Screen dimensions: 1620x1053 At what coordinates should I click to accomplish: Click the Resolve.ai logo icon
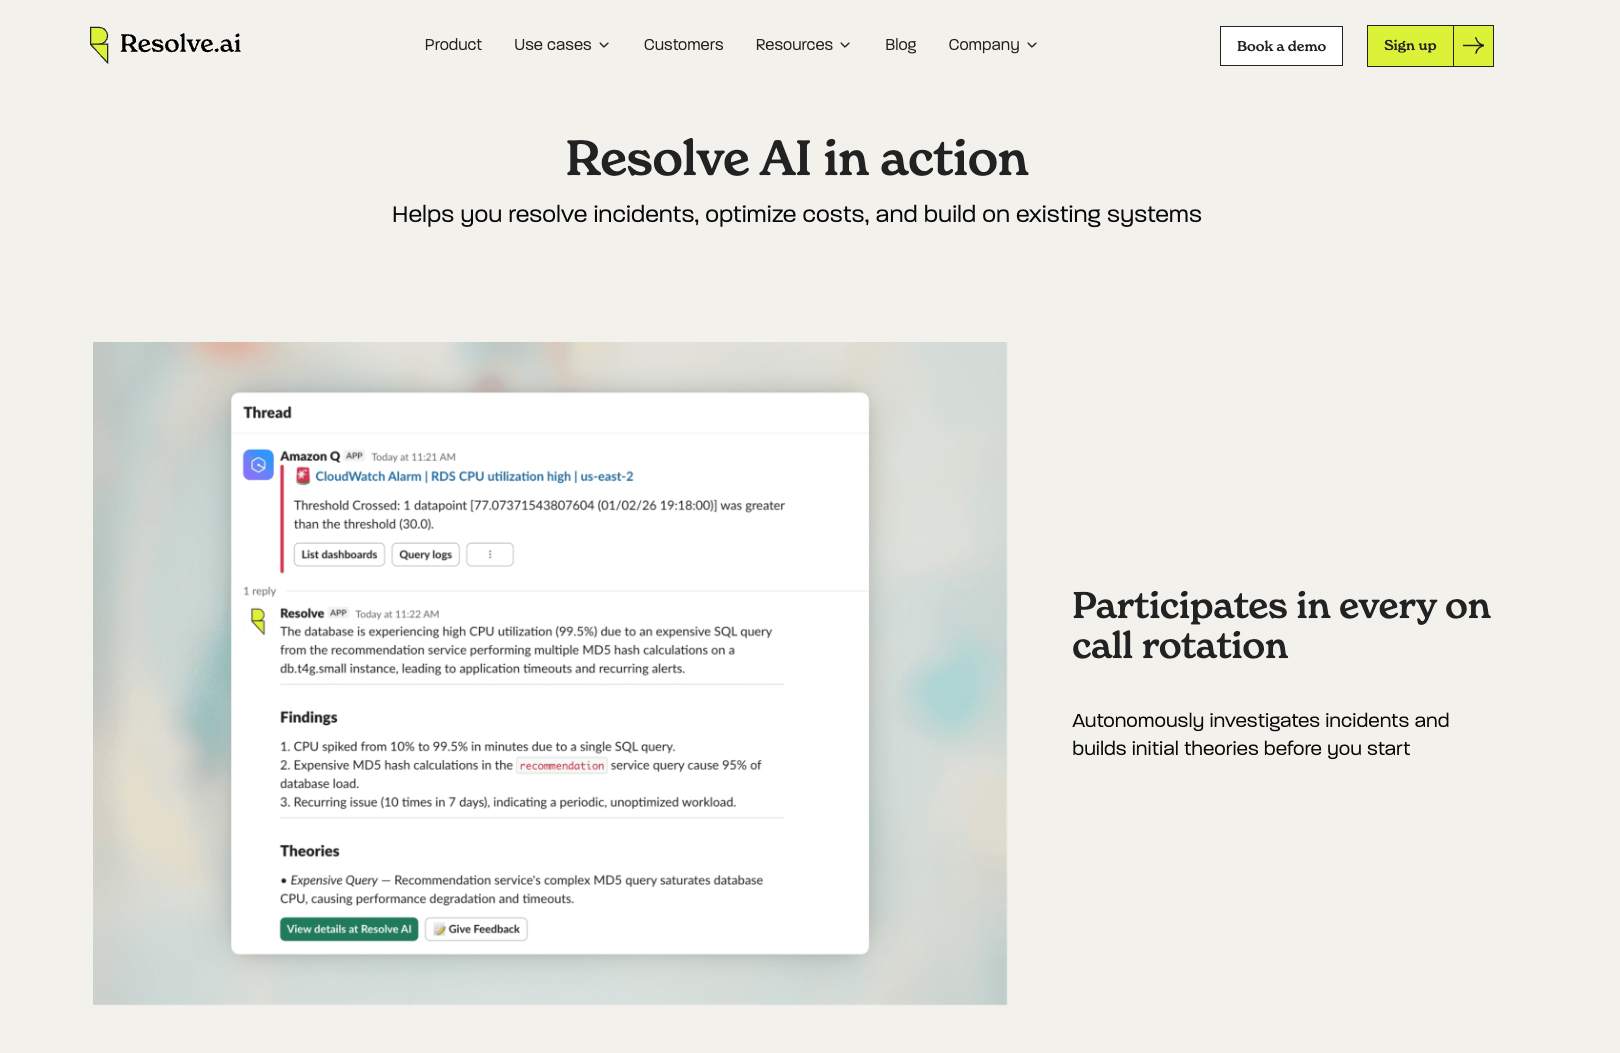[99, 44]
